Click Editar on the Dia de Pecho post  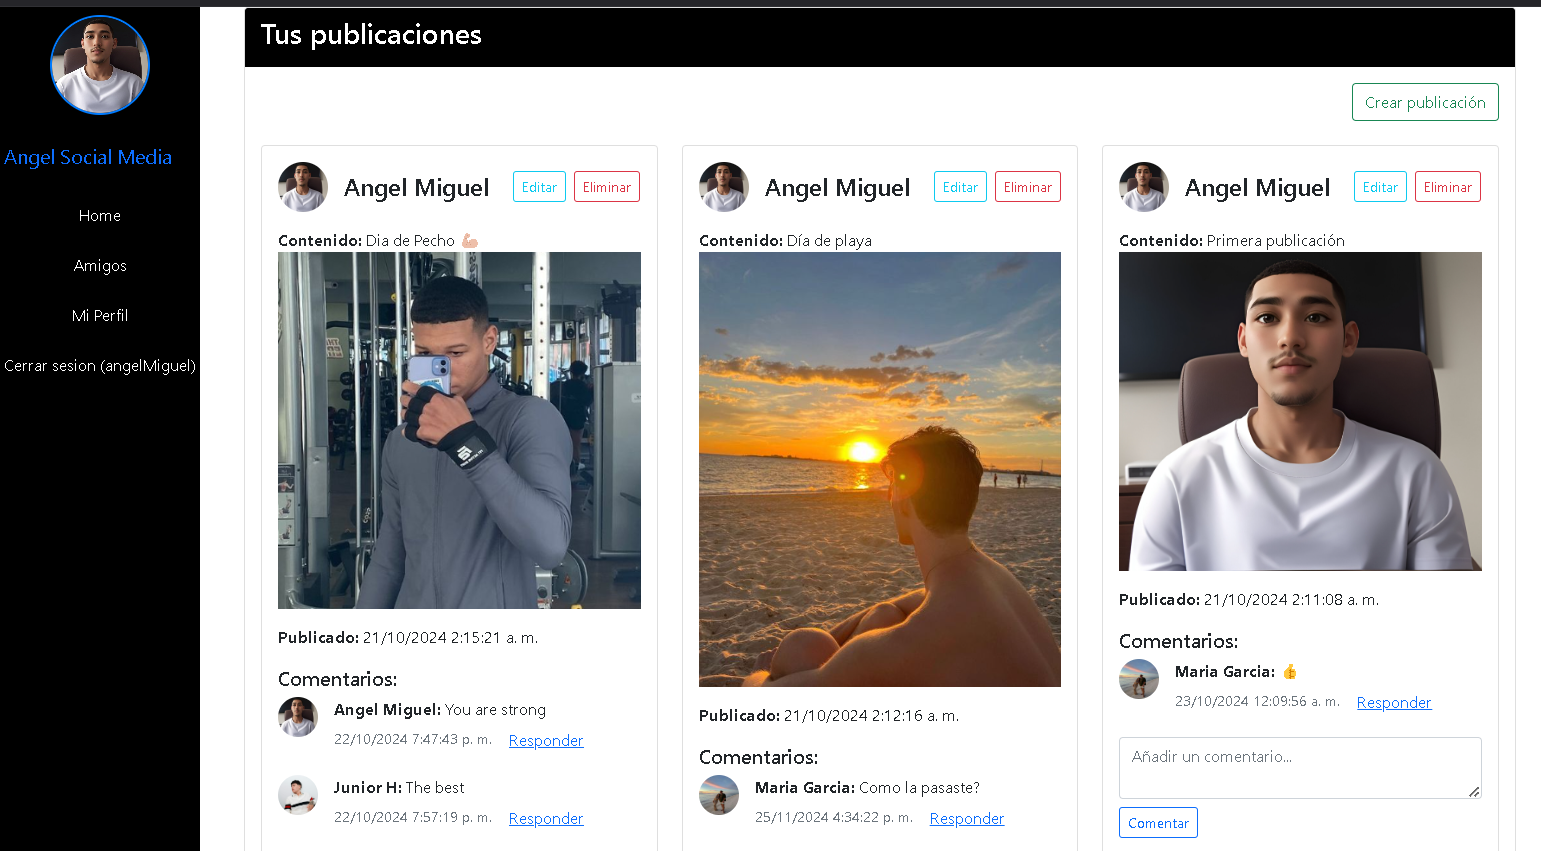click(539, 186)
